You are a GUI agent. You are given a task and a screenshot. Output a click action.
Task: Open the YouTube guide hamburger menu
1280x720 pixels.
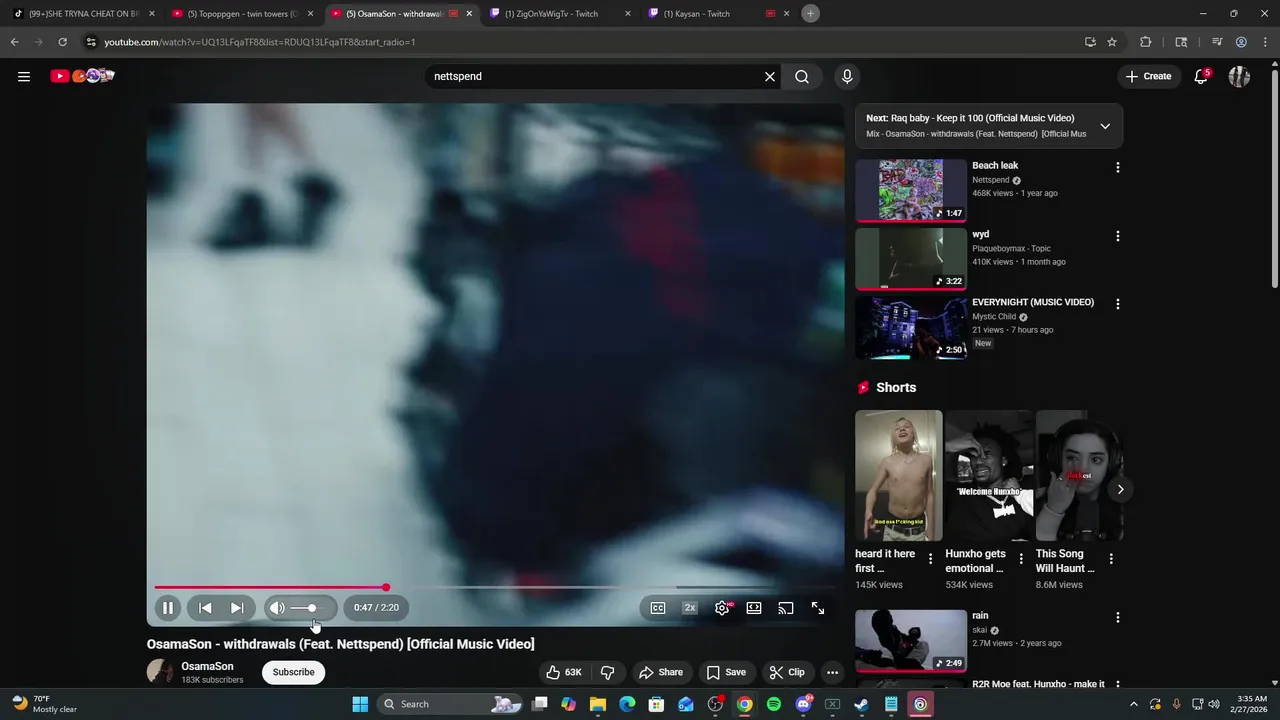tap(24, 76)
